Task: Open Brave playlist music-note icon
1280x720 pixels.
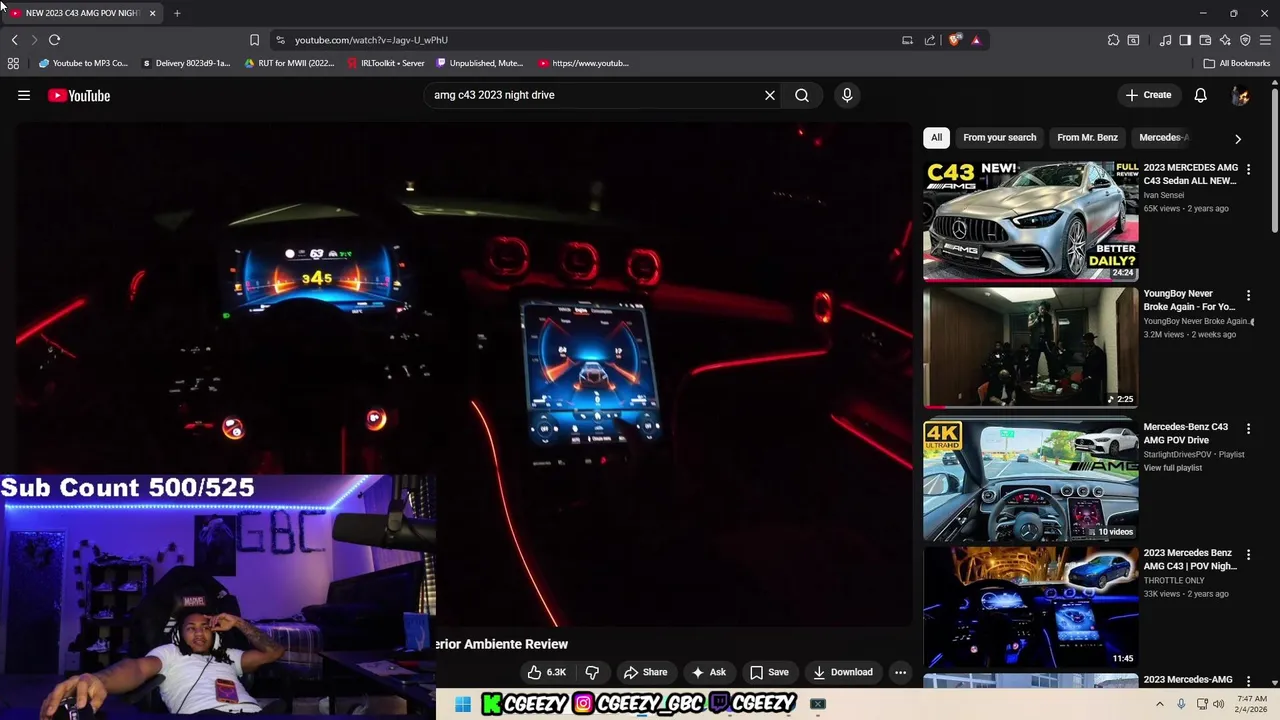Action: [x=1165, y=40]
